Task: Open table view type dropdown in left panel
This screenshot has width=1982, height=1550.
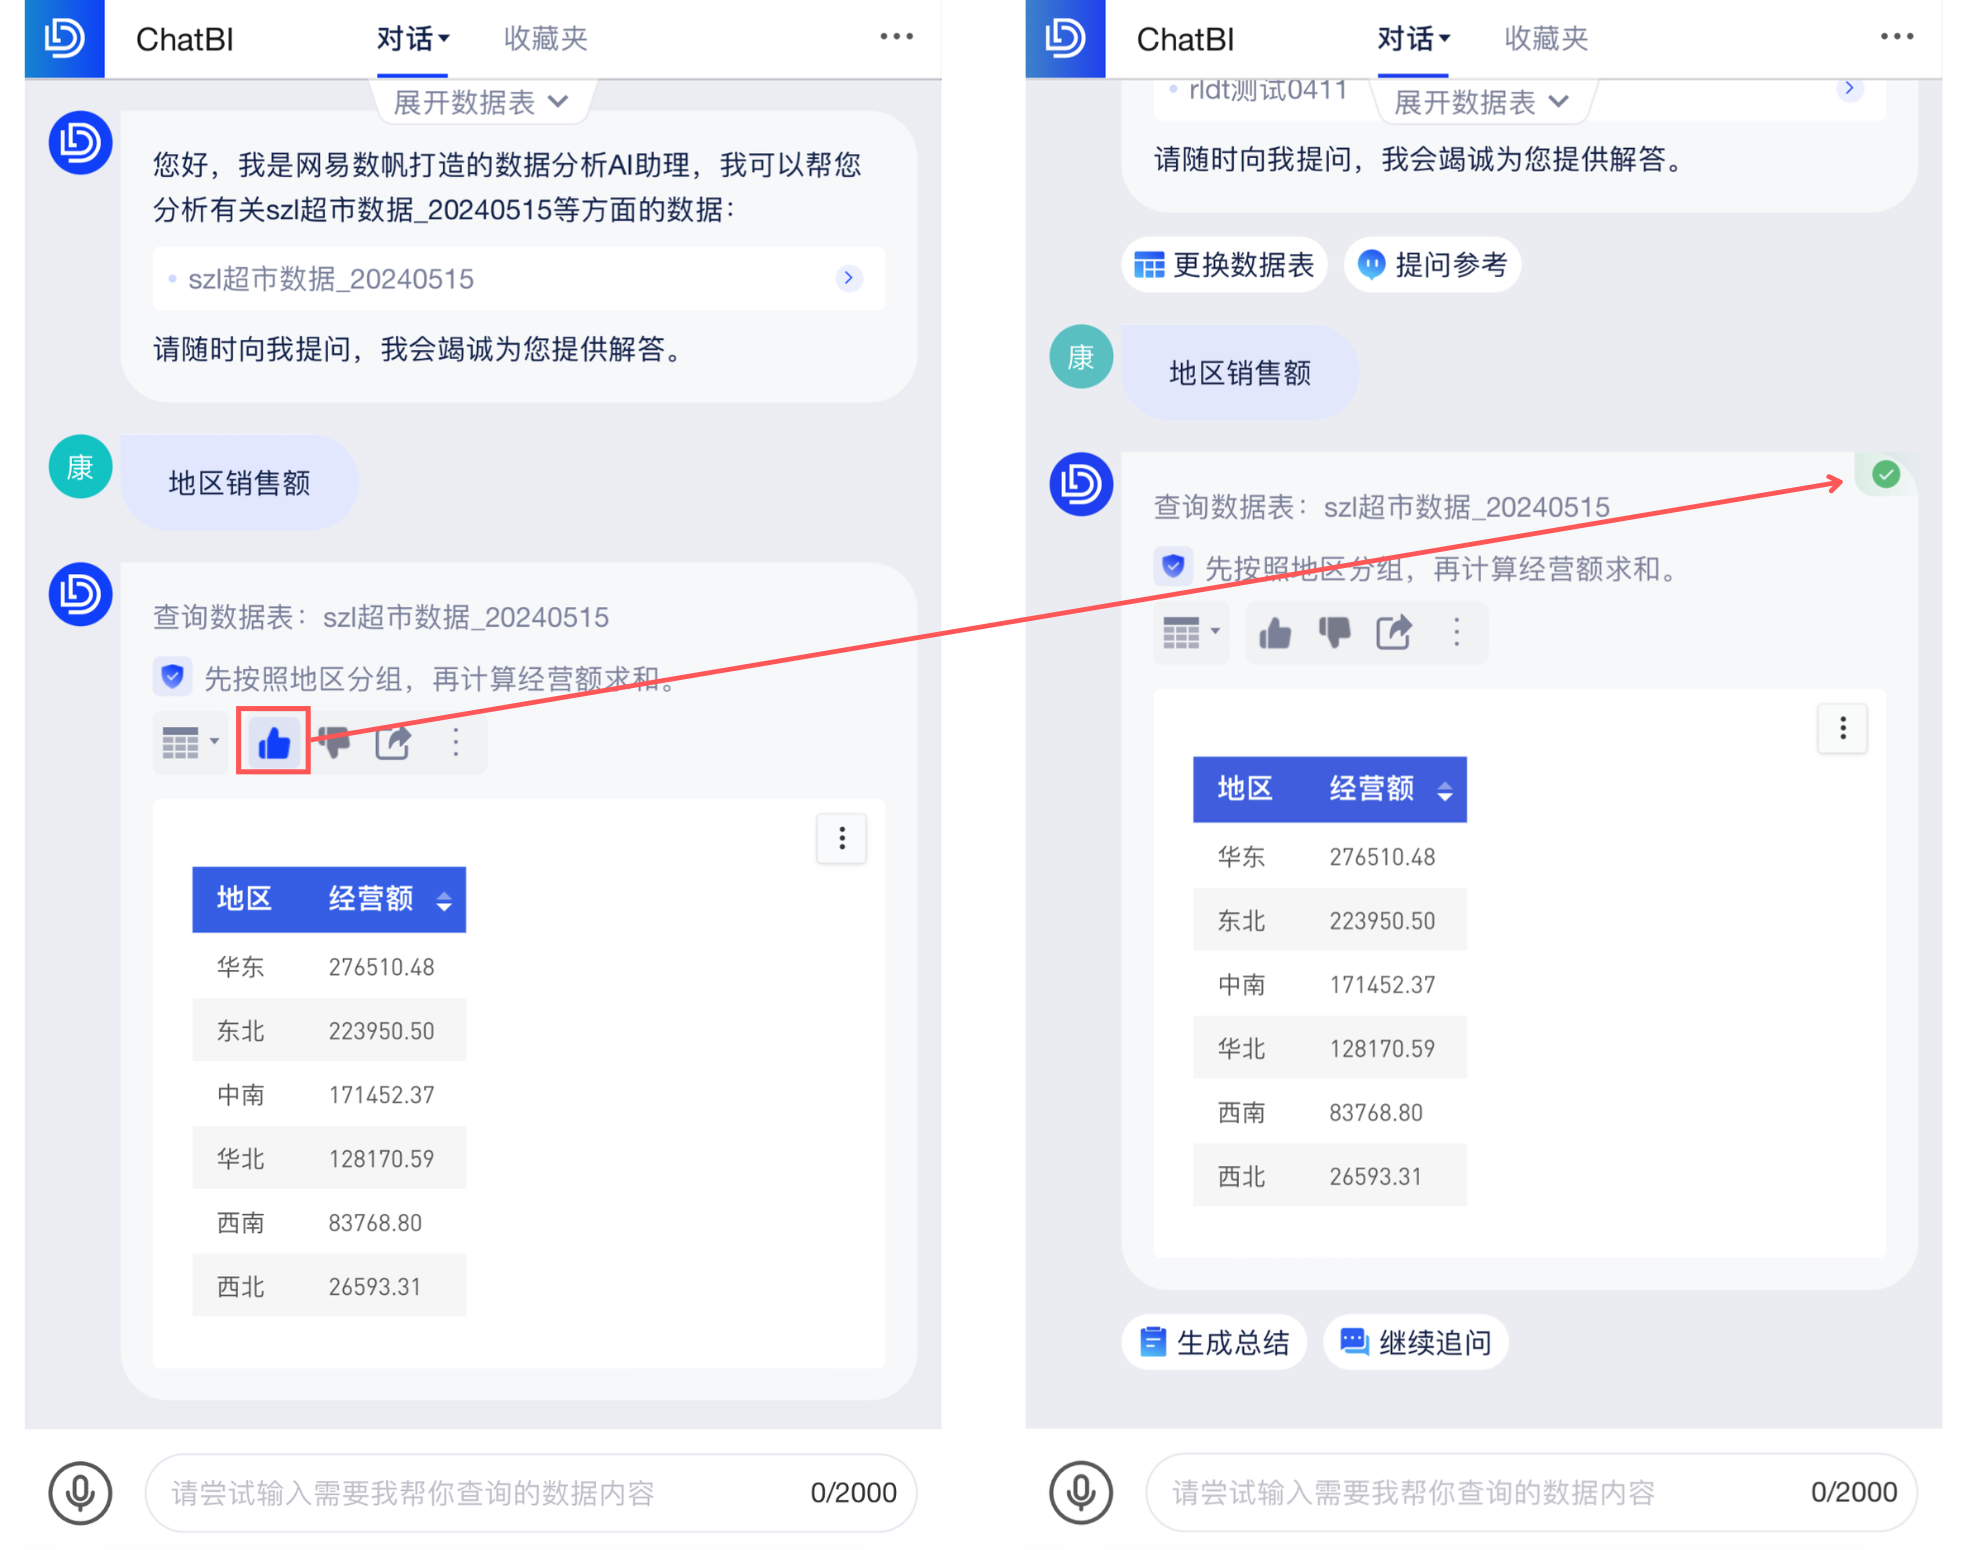Action: tap(190, 742)
